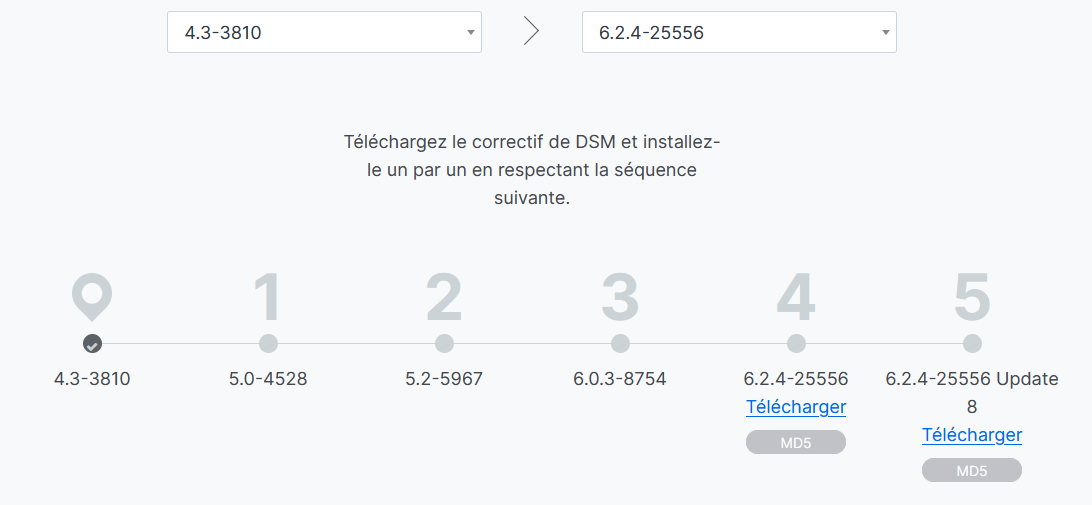The width and height of the screenshot is (1092, 505).
Task: Click the location pin icon above 4.3-3810
Action: pos(92,297)
